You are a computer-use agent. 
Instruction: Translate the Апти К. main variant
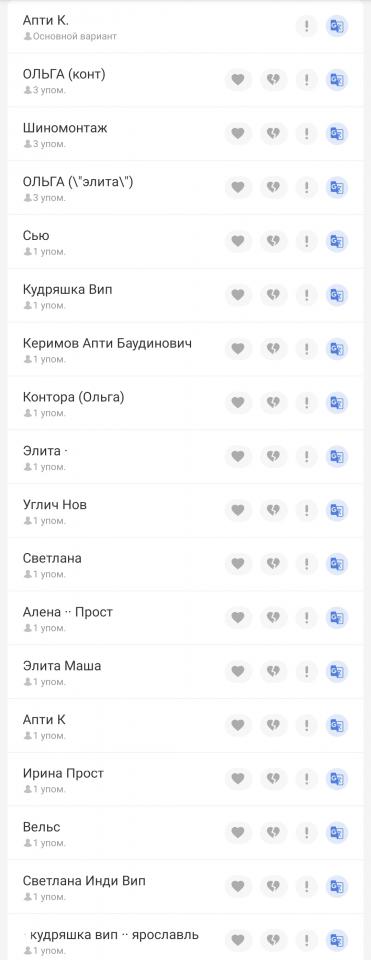[337, 26]
